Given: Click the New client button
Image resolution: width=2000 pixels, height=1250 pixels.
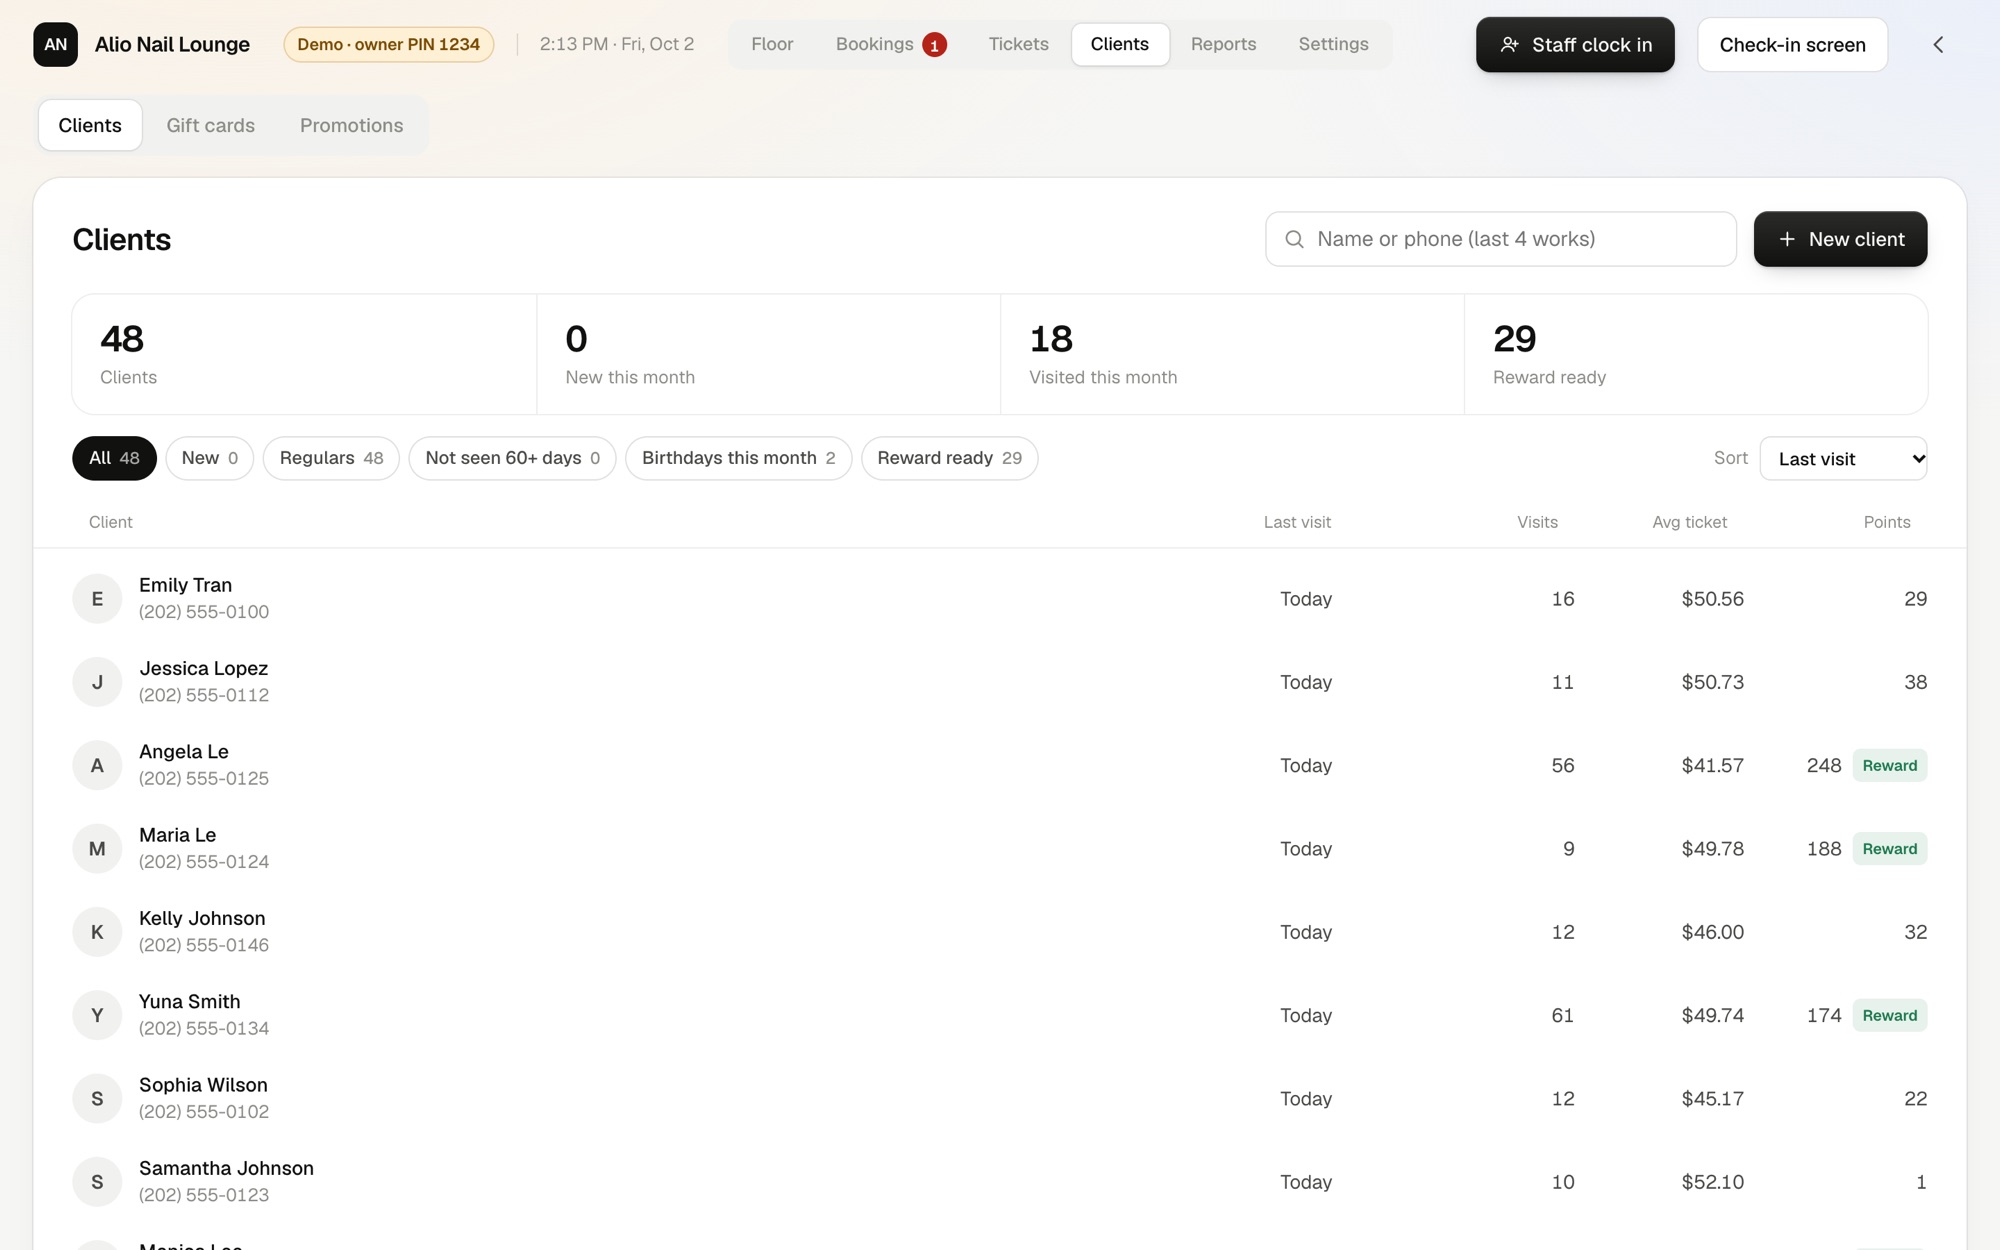Looking at the screenshot, I should [1840, 239].
